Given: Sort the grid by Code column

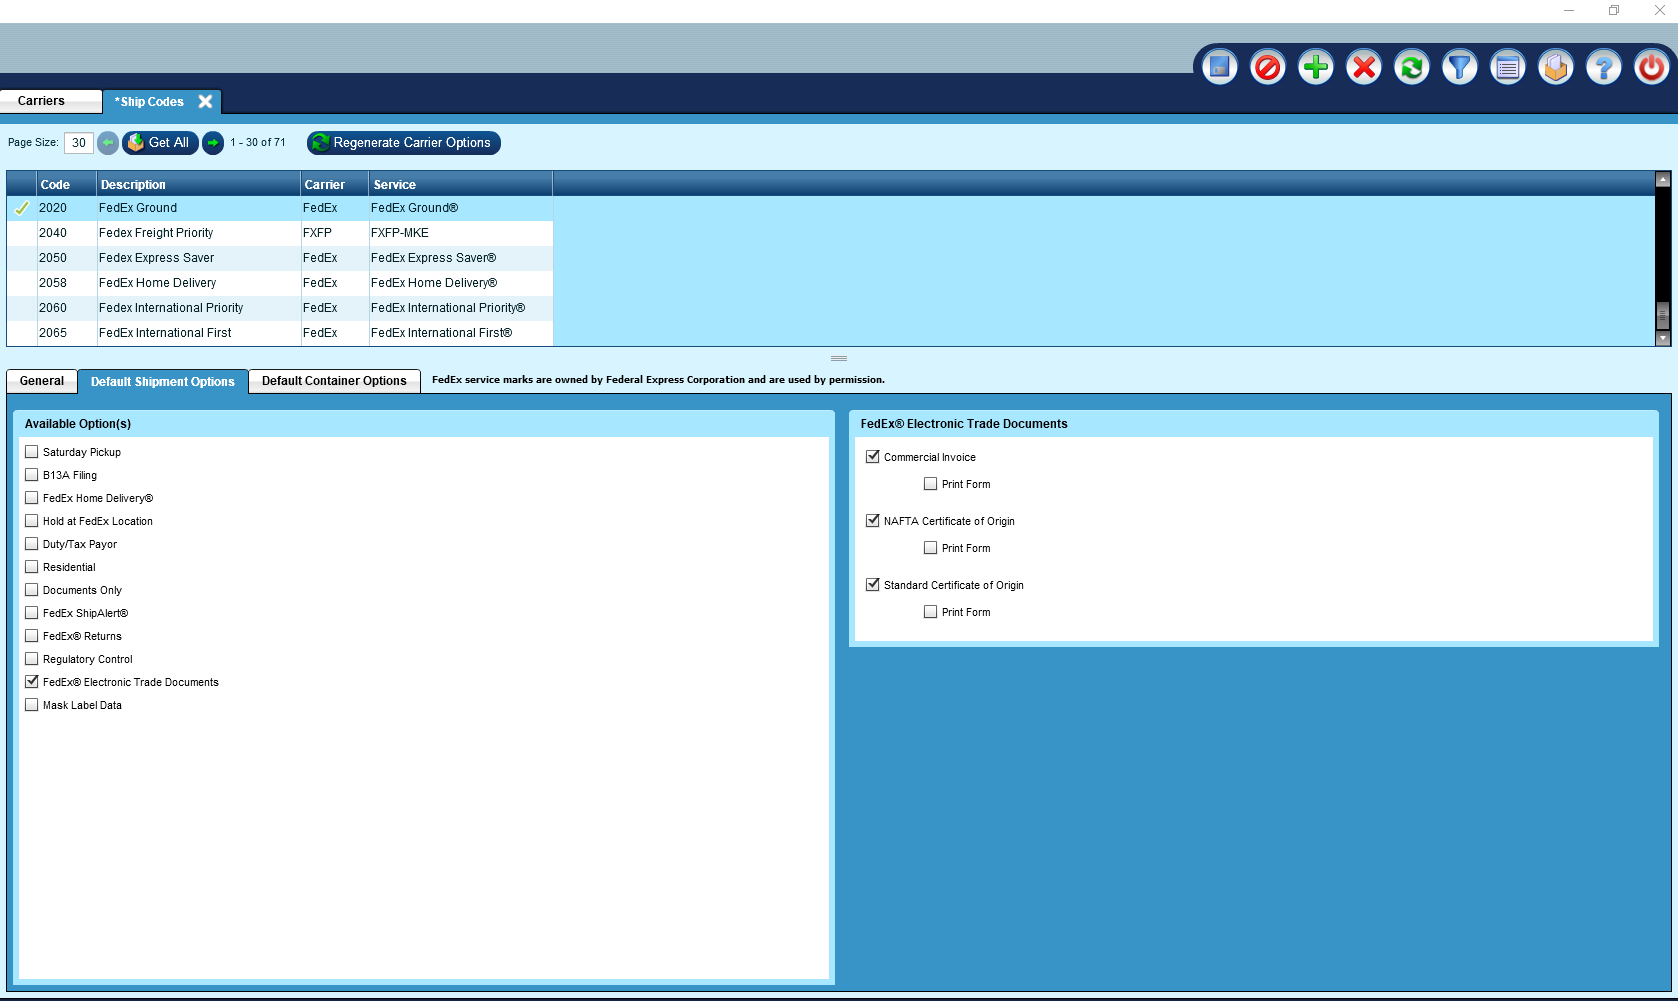Looking at the screenshot, I should click(66, 184).
